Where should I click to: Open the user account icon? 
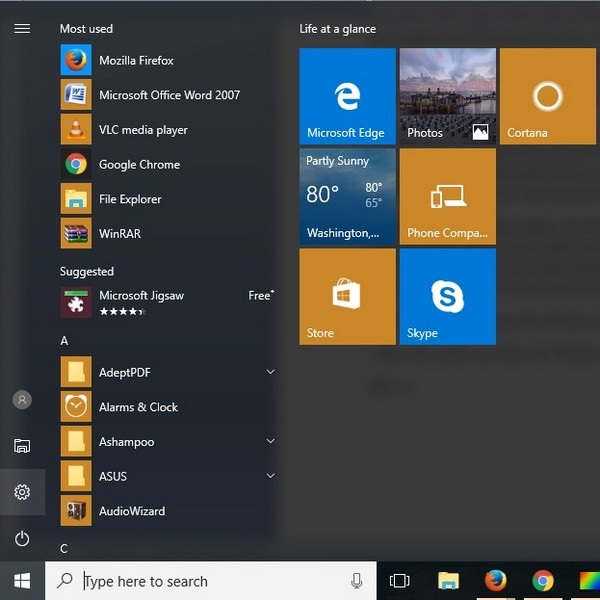[x=22, y=399]
